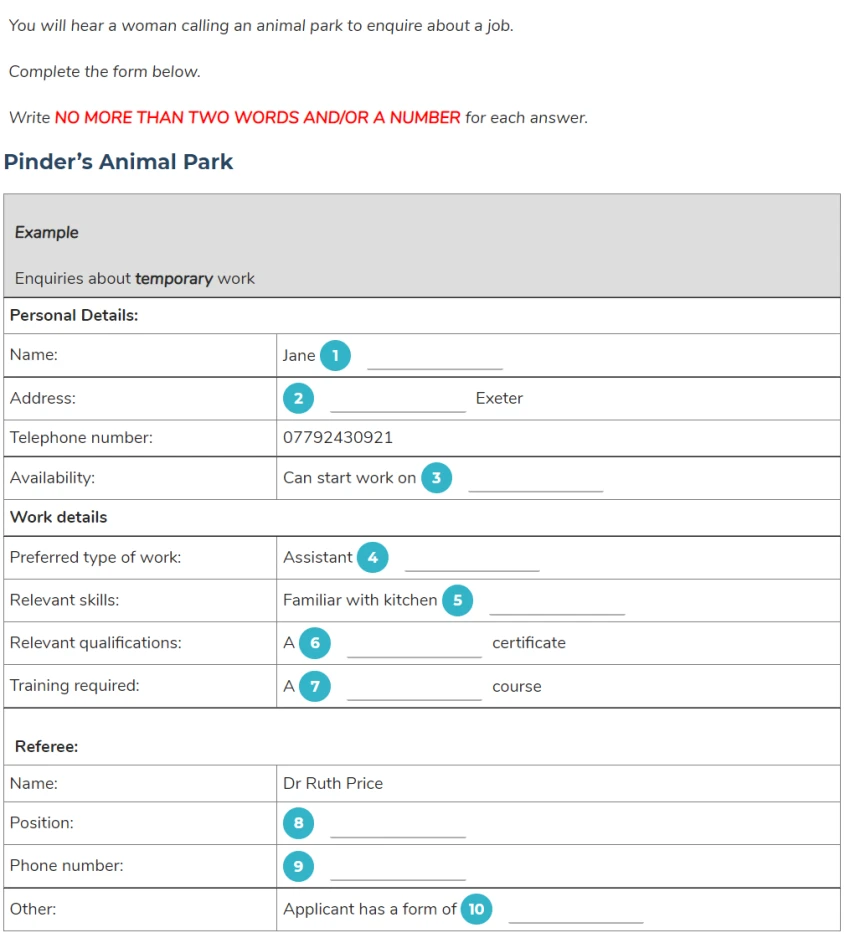The image size is (850, 938).
Task: Click the question 1 number badge
Action: [x=335, y=355]
